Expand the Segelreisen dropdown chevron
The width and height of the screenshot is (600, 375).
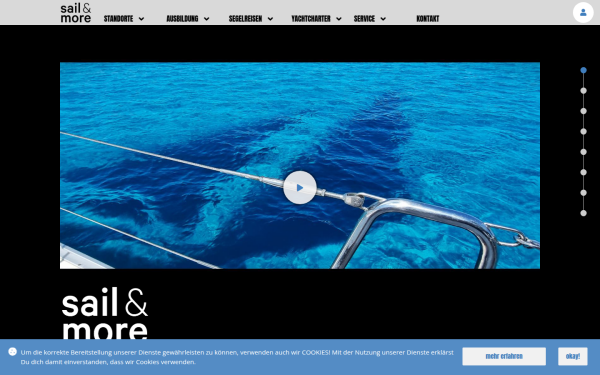[x=270, y=19]
